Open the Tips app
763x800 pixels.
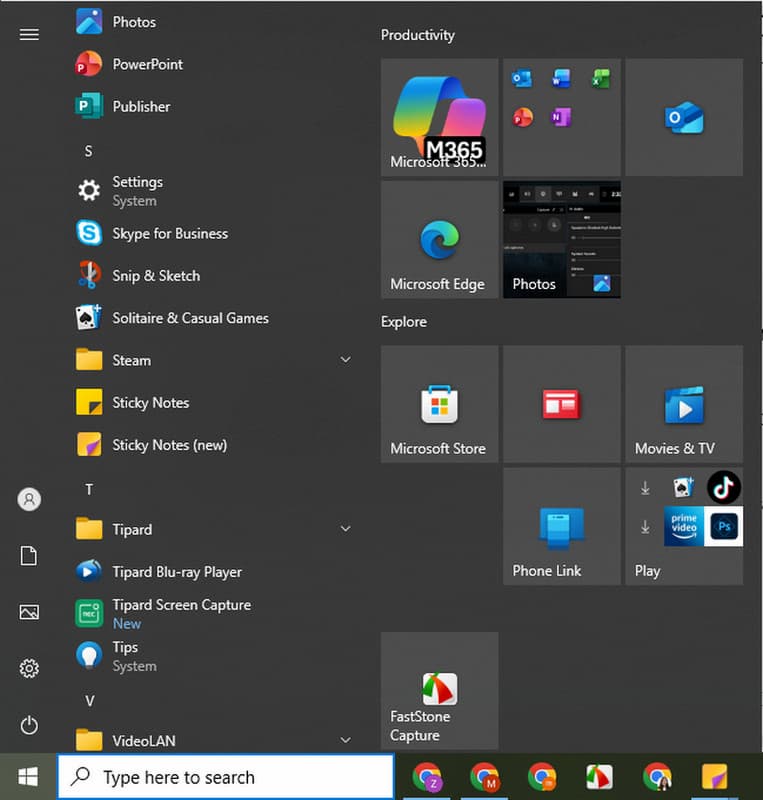tap(214, 656)
